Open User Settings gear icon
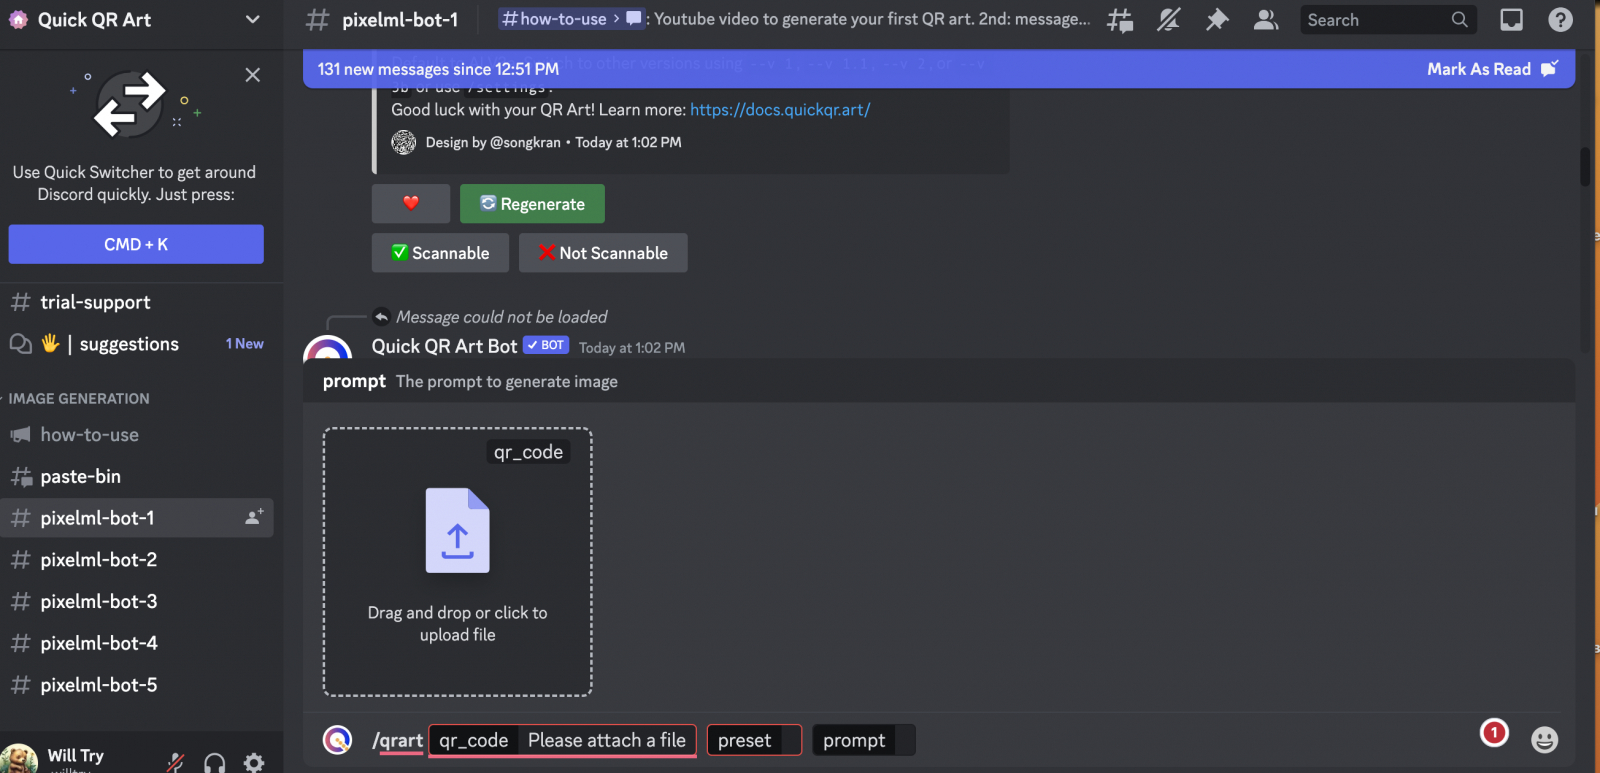 pyautogui.click(x=254, y=763)
